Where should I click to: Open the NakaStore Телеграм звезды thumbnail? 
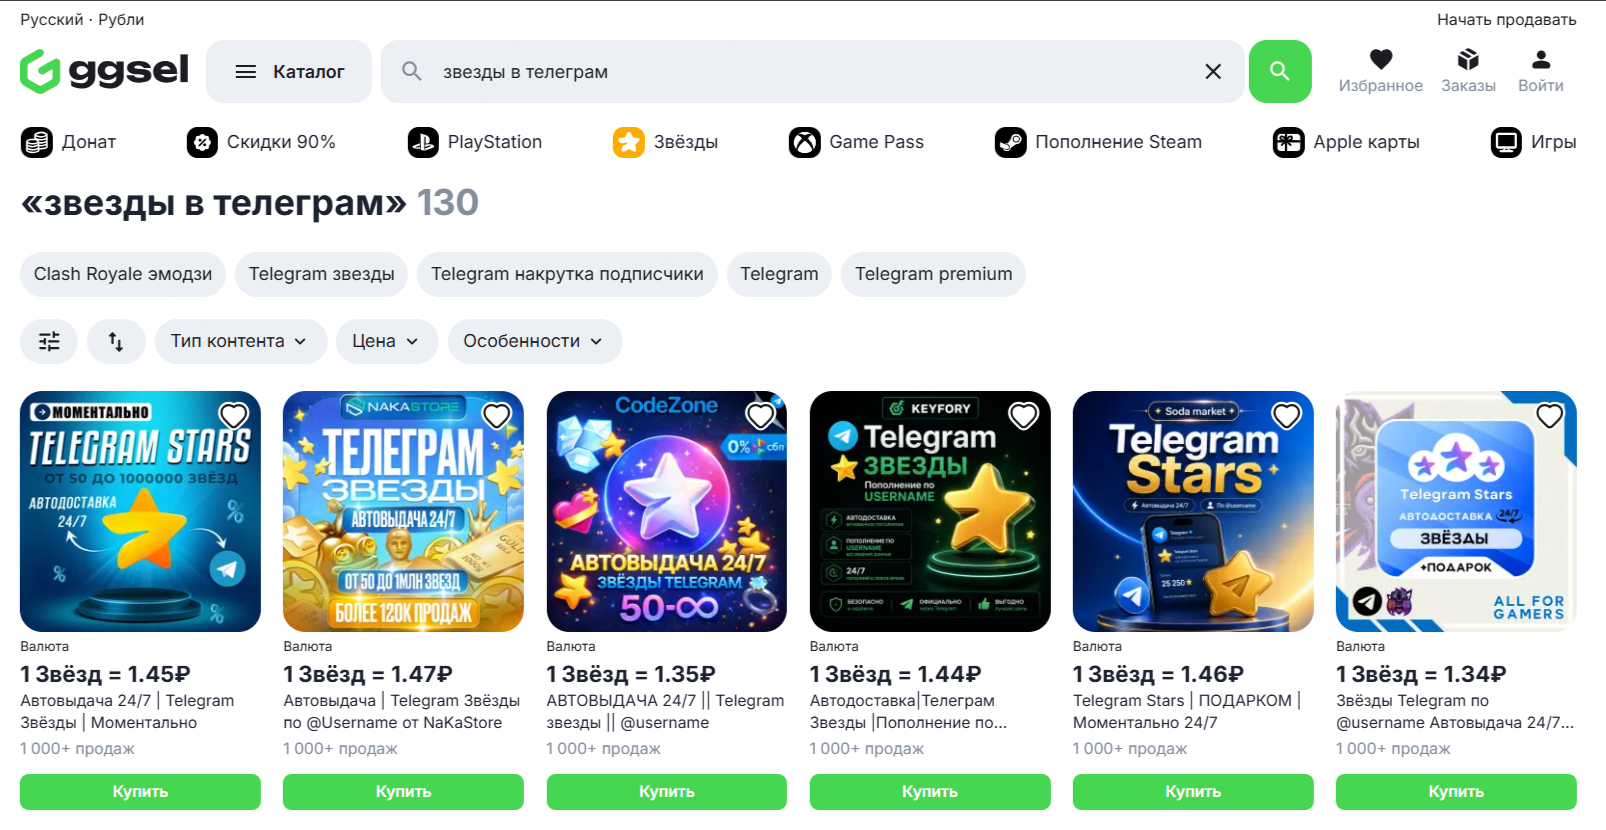point(403,511)
